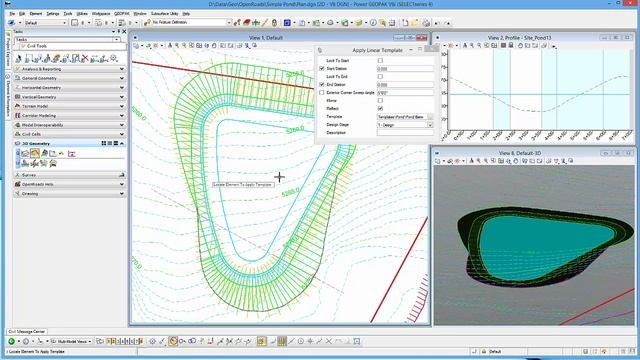640x360 pixels.
Task: Open the Tasks dropdown list
Action: coord(117,40)
